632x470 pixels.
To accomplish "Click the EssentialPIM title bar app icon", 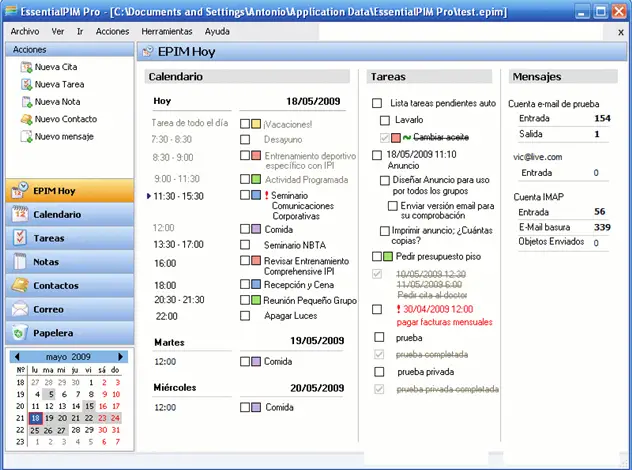I will pos(11,10).
